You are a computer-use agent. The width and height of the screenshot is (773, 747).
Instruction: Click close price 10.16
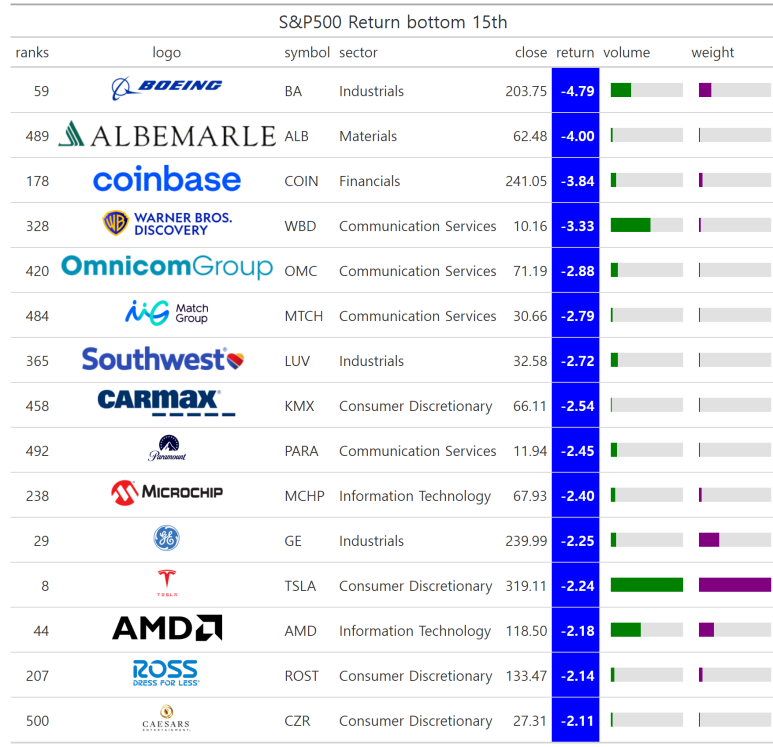pos(530,226)
